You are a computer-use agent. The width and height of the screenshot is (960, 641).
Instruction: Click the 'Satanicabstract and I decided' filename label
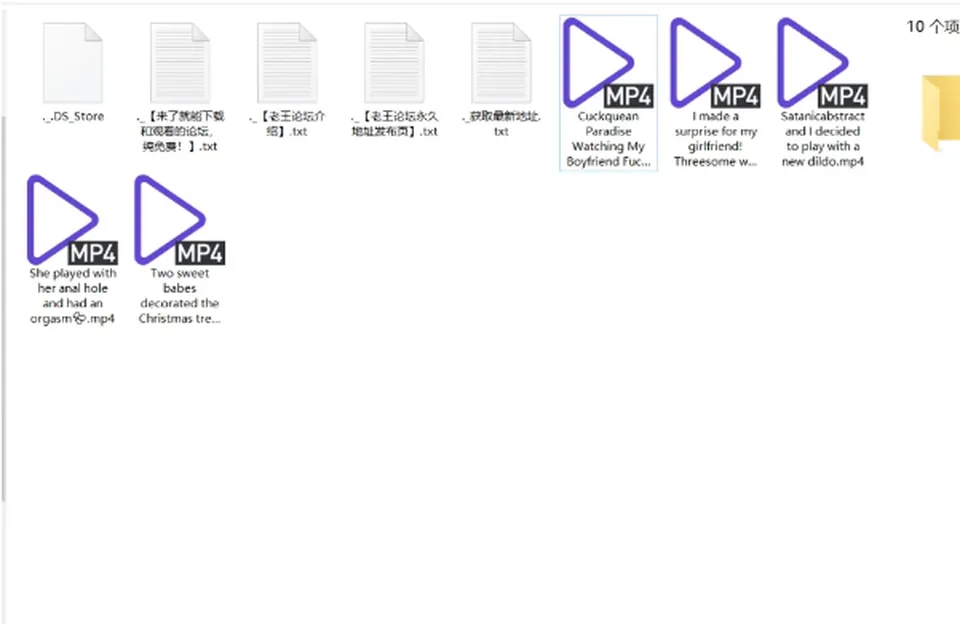[x=822, y=139]
